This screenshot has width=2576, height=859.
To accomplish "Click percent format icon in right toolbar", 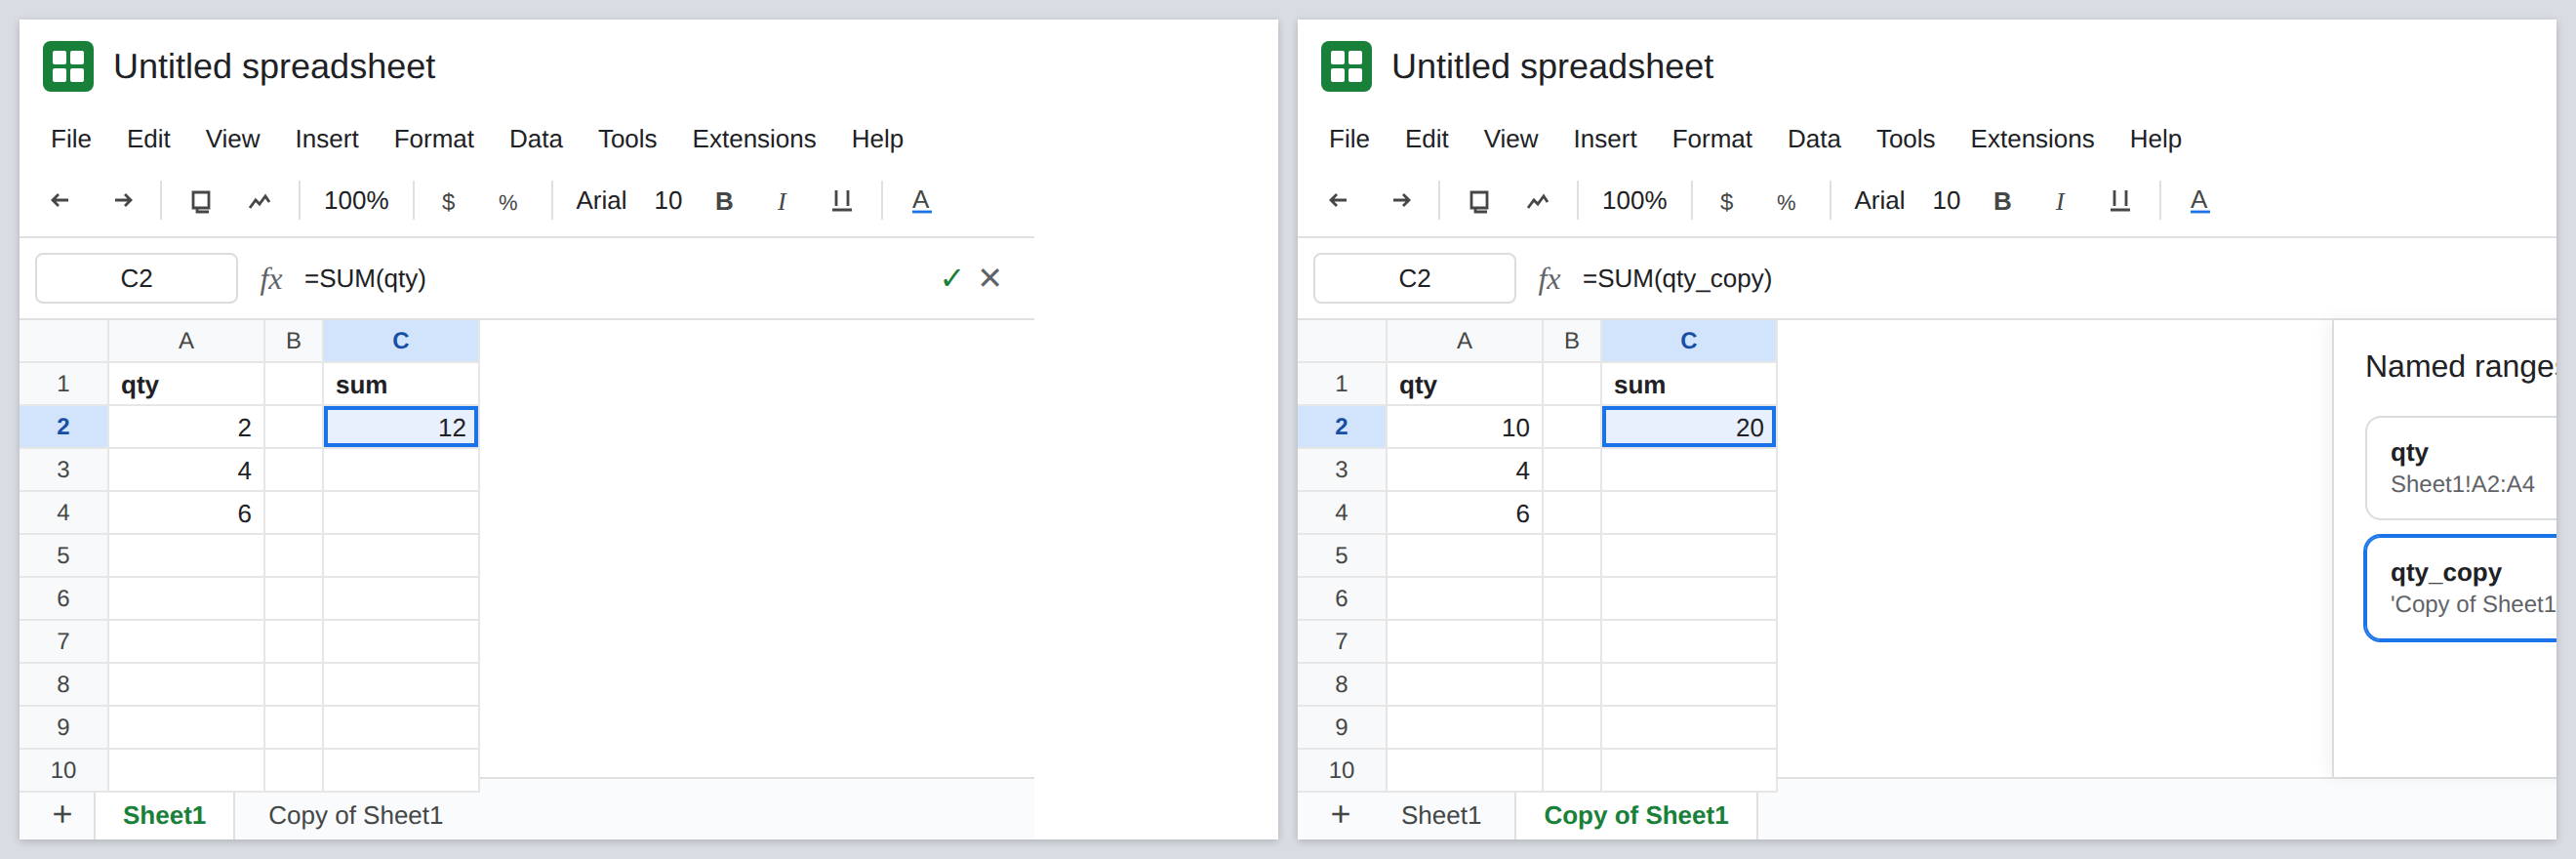I will (x=1785, y=202).
